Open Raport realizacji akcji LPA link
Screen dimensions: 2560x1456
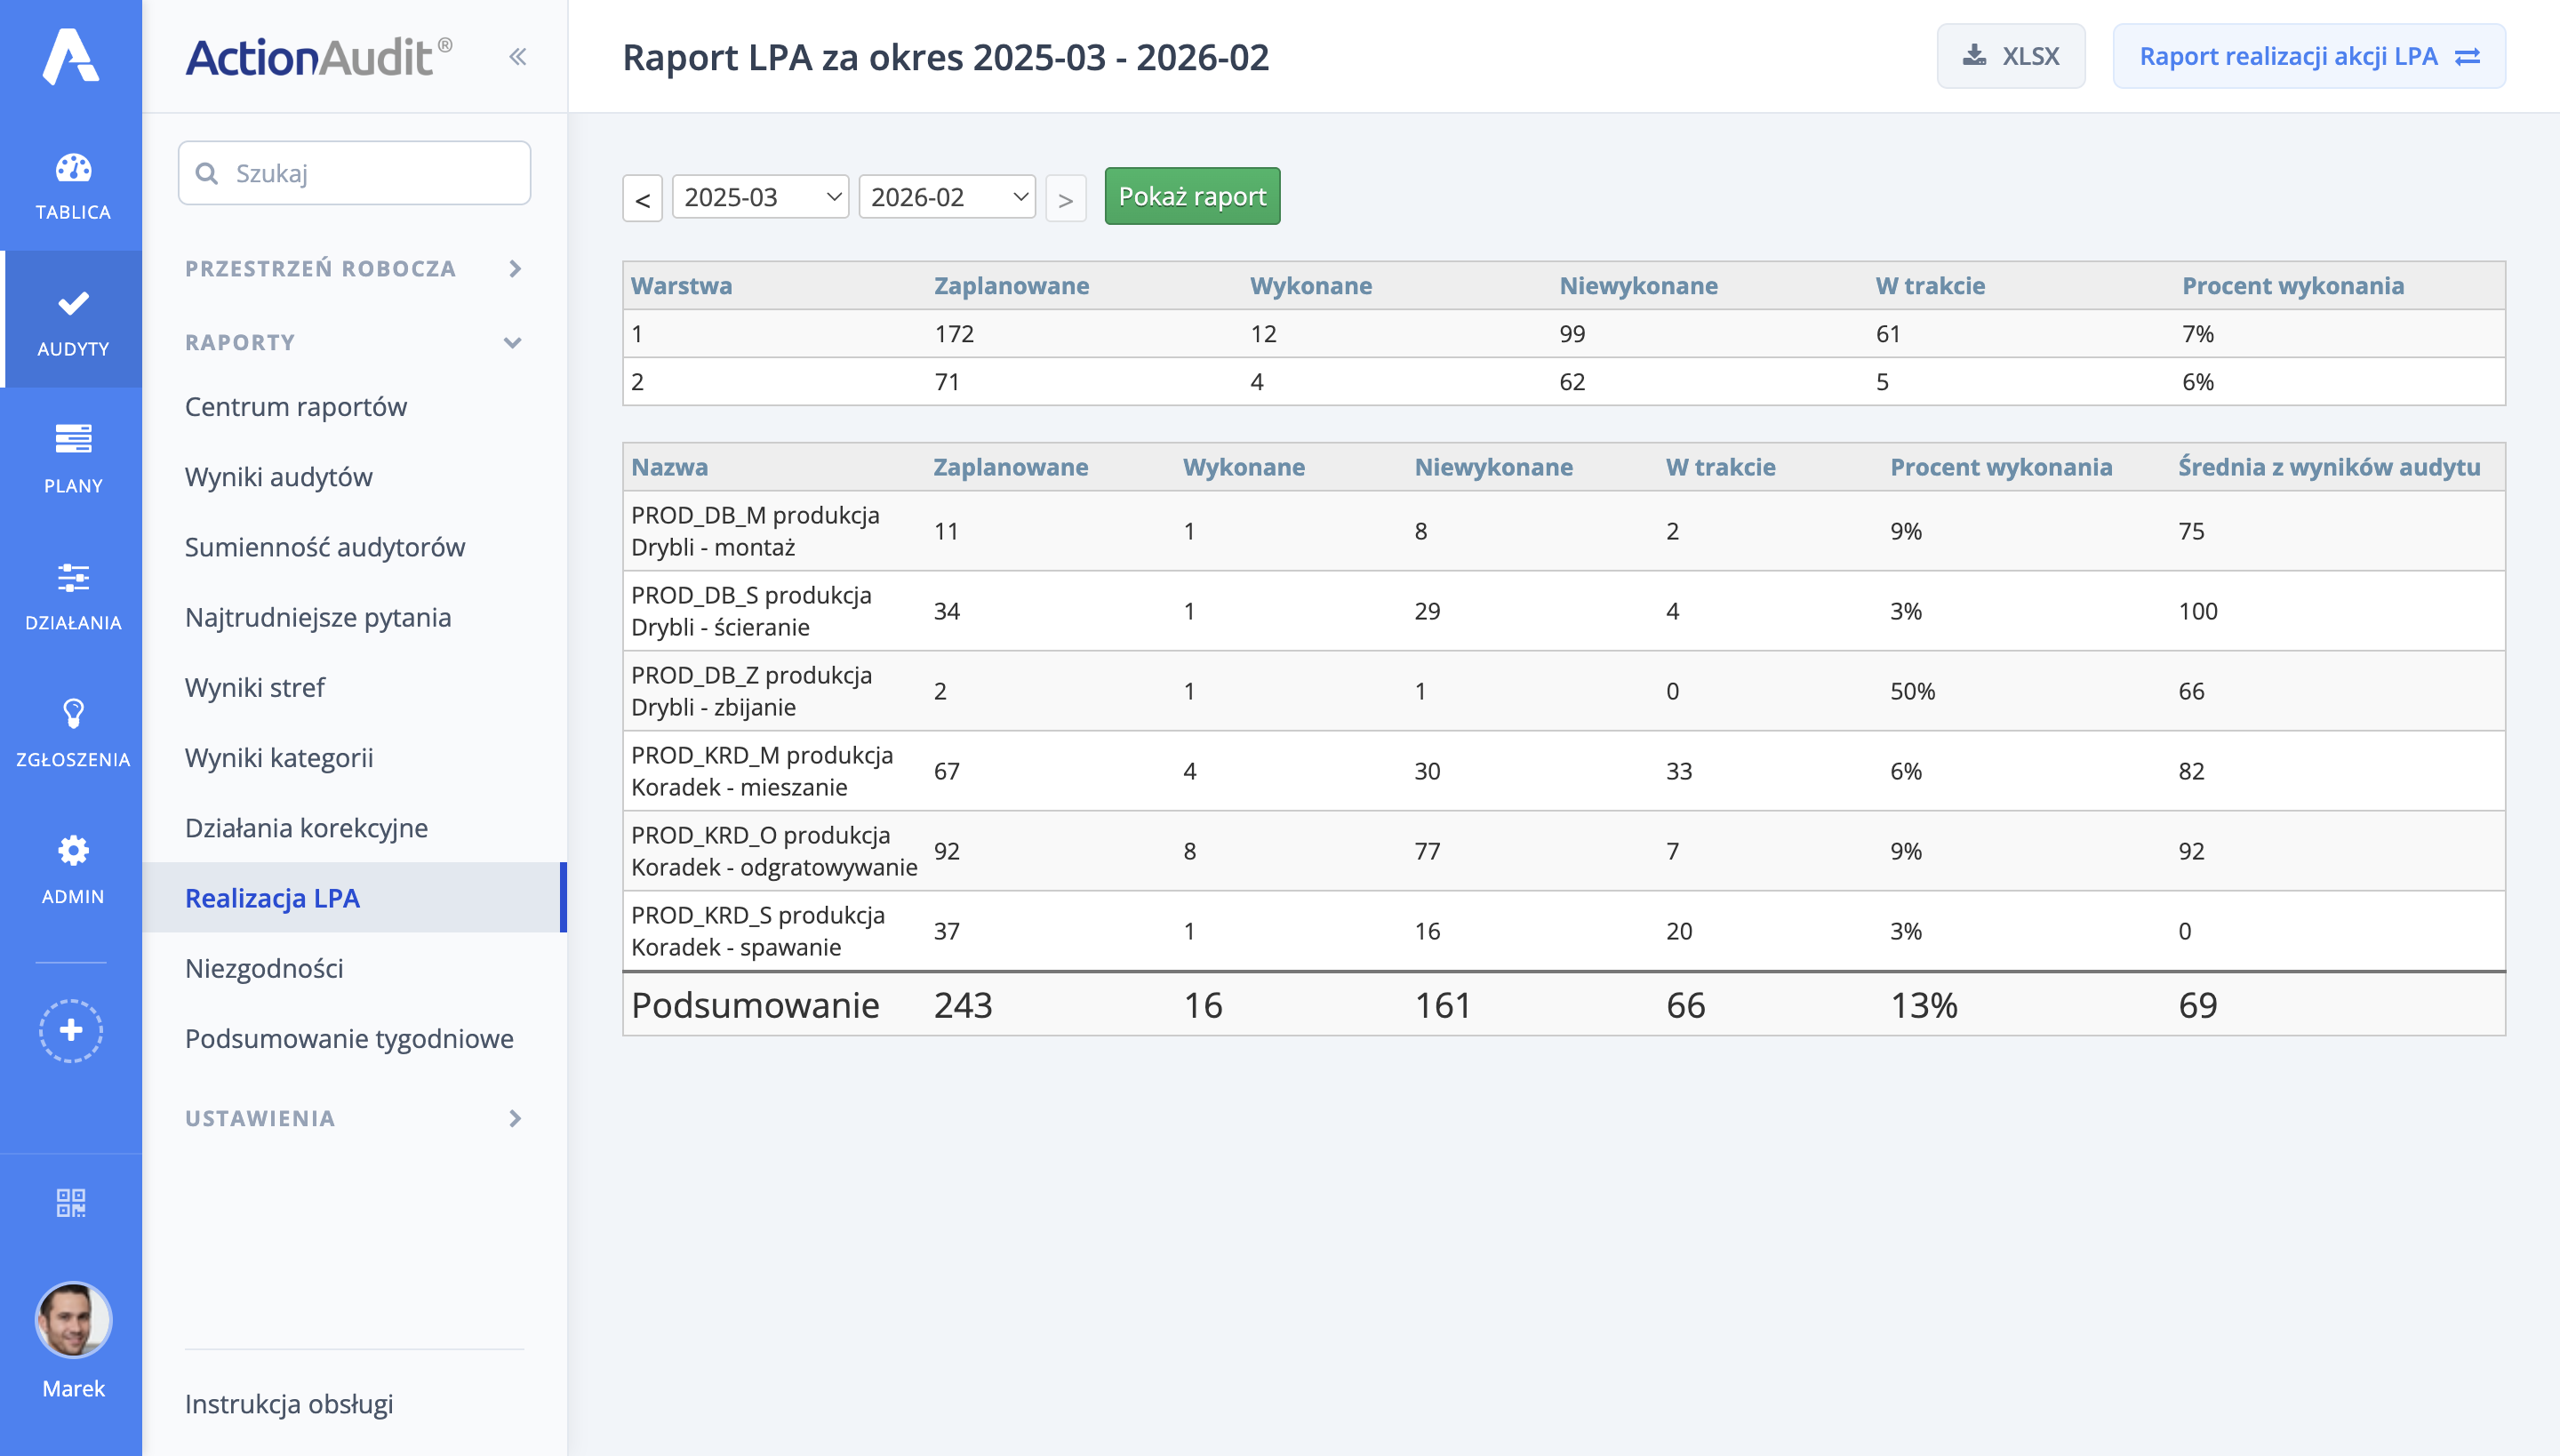(2308, 56)
